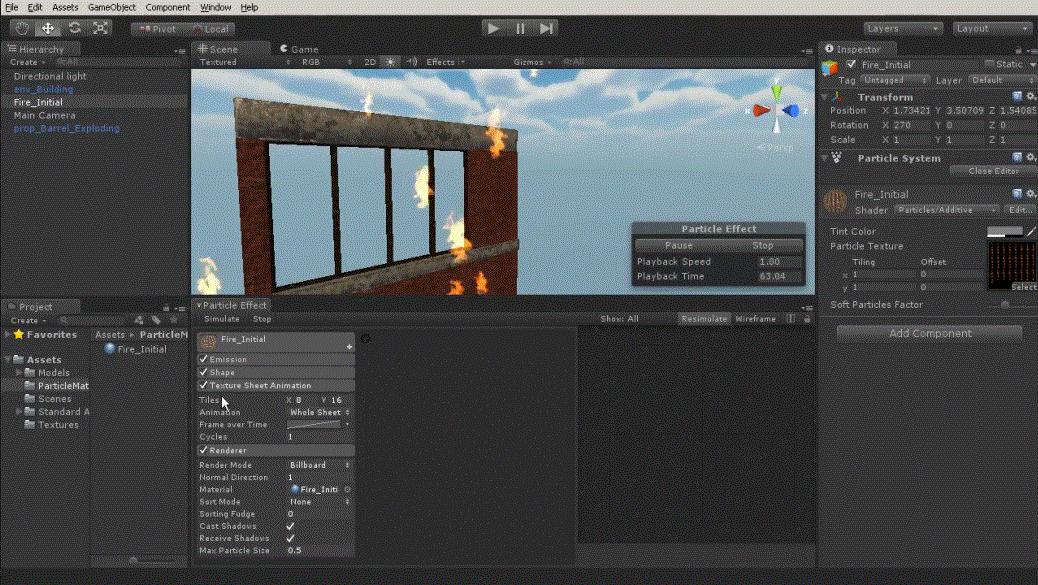
Task: Click the Particle Effect layout toggle icon
Action: (790, 319)
